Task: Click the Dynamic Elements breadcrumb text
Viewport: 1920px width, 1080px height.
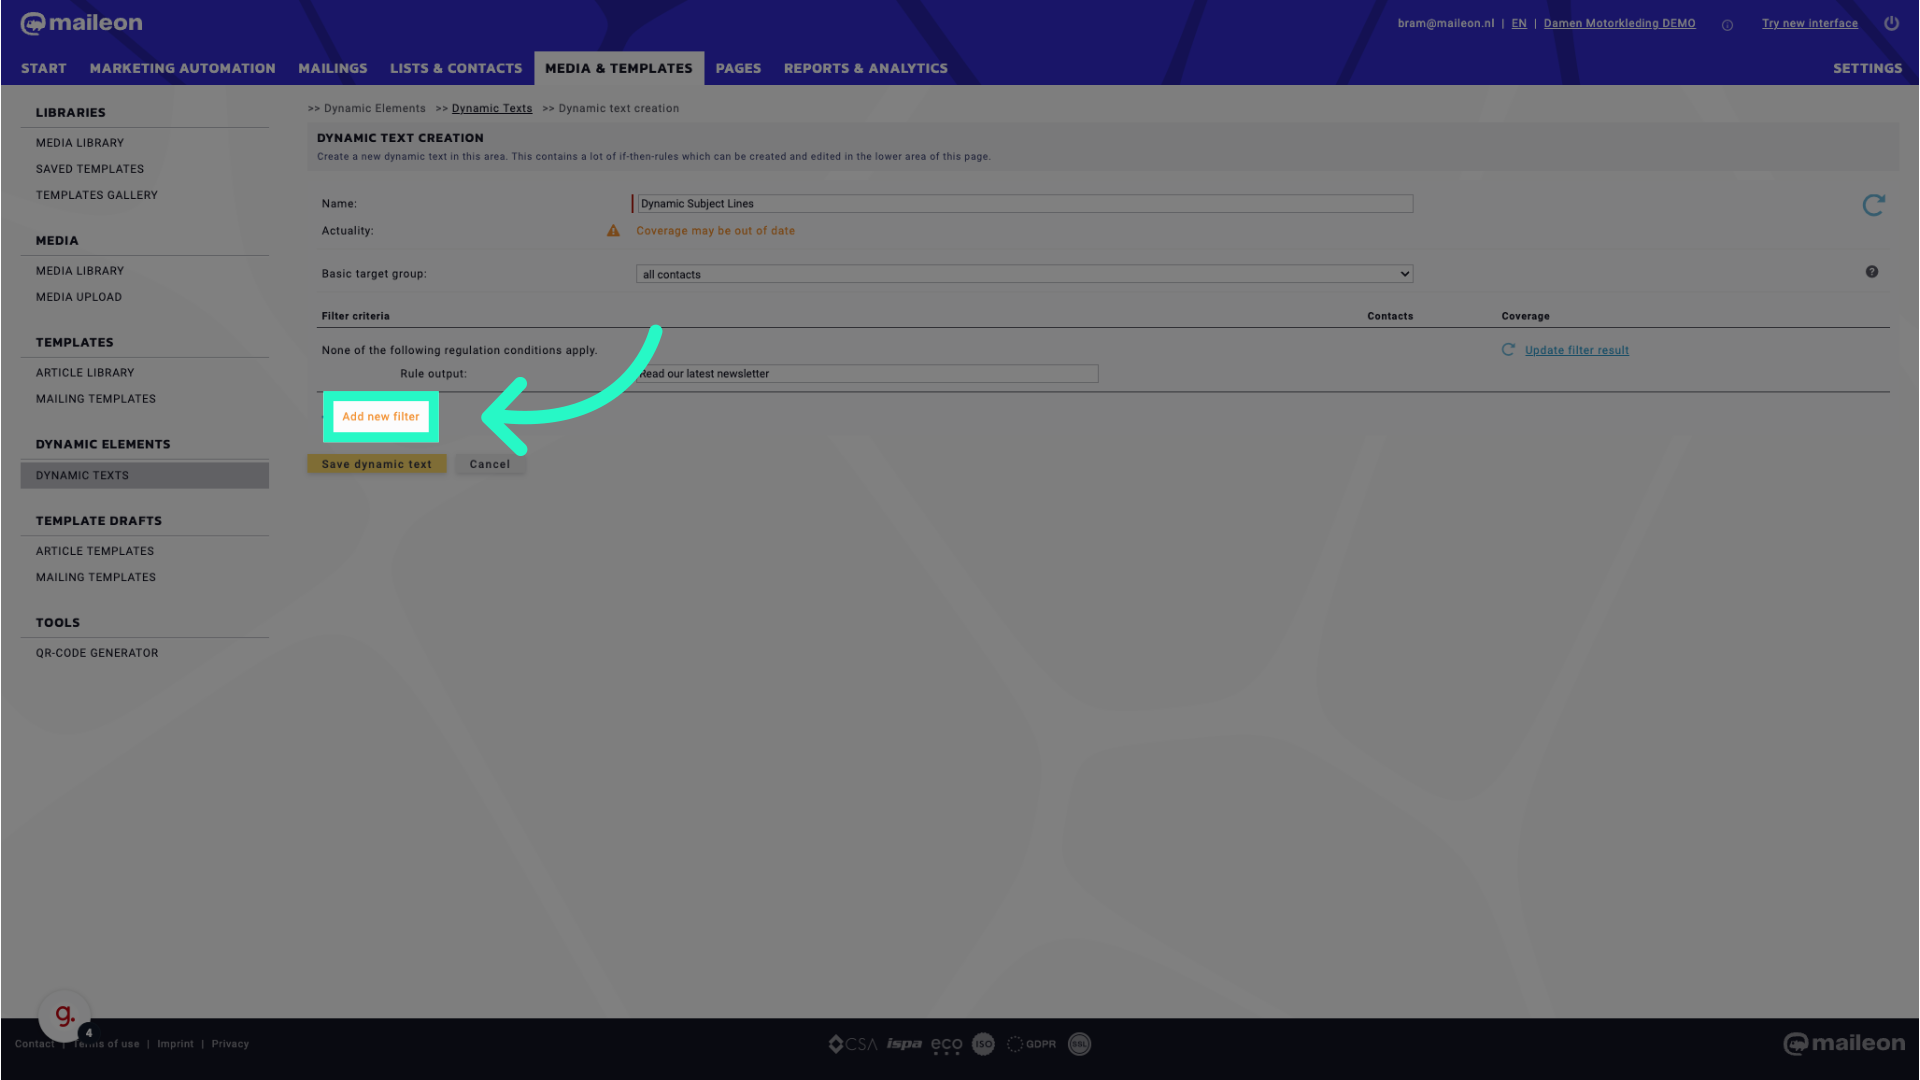Action: pos(375,108)
